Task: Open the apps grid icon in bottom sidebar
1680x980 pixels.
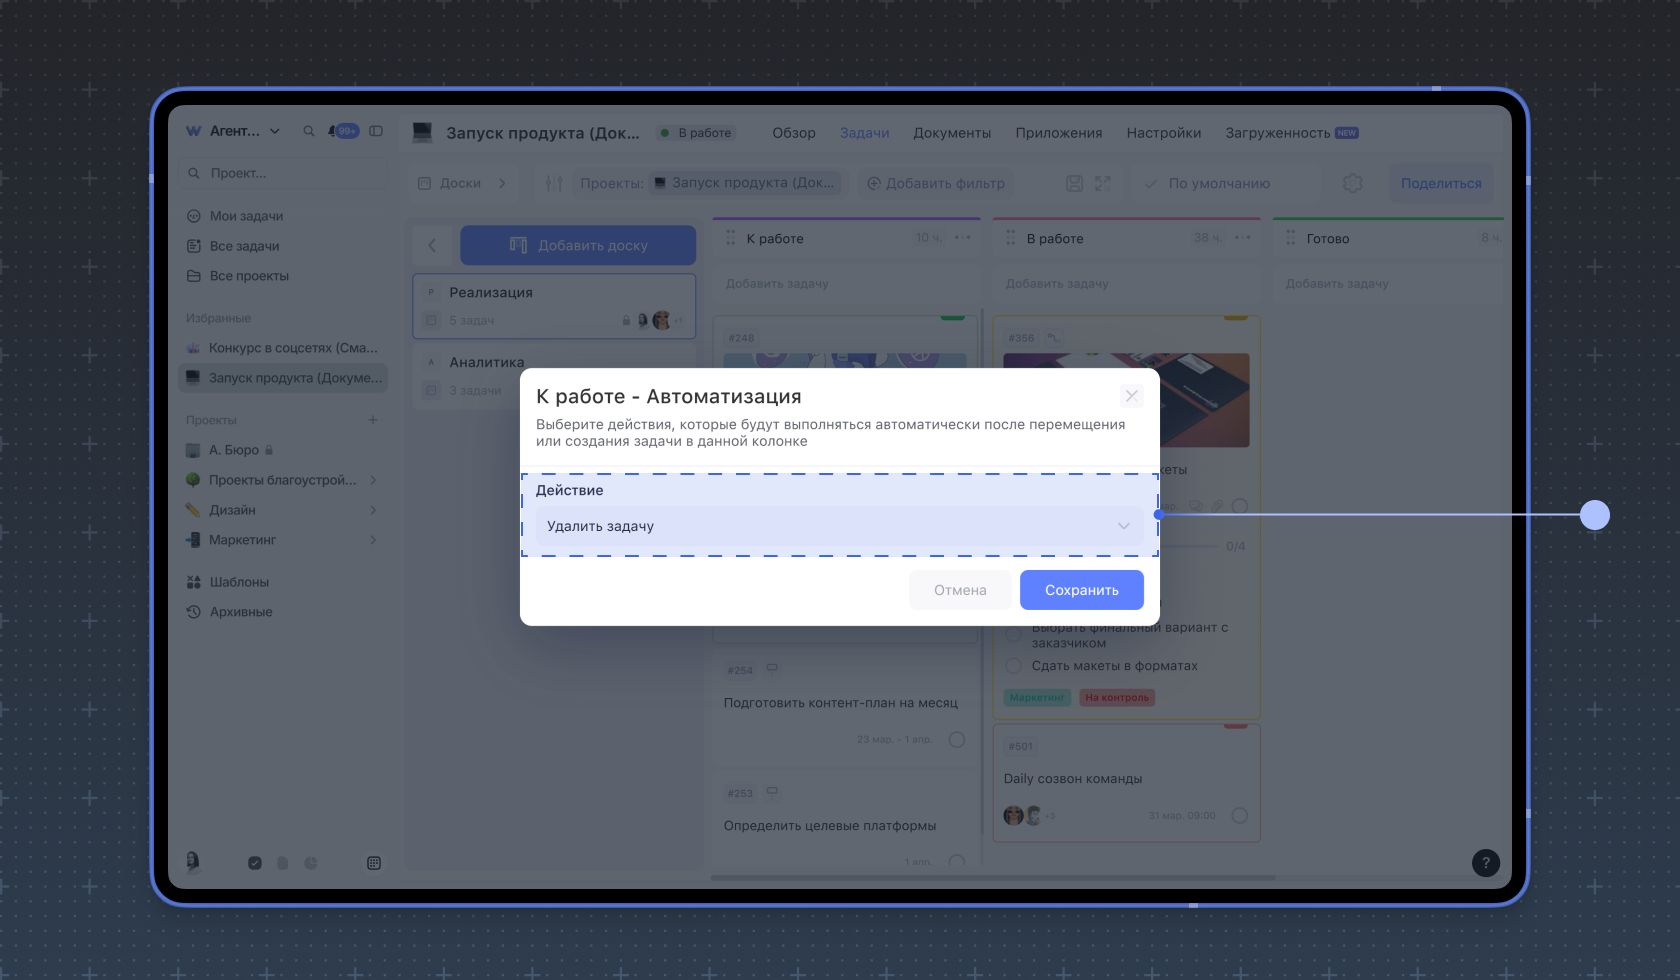Action: (x=374, y=863)
